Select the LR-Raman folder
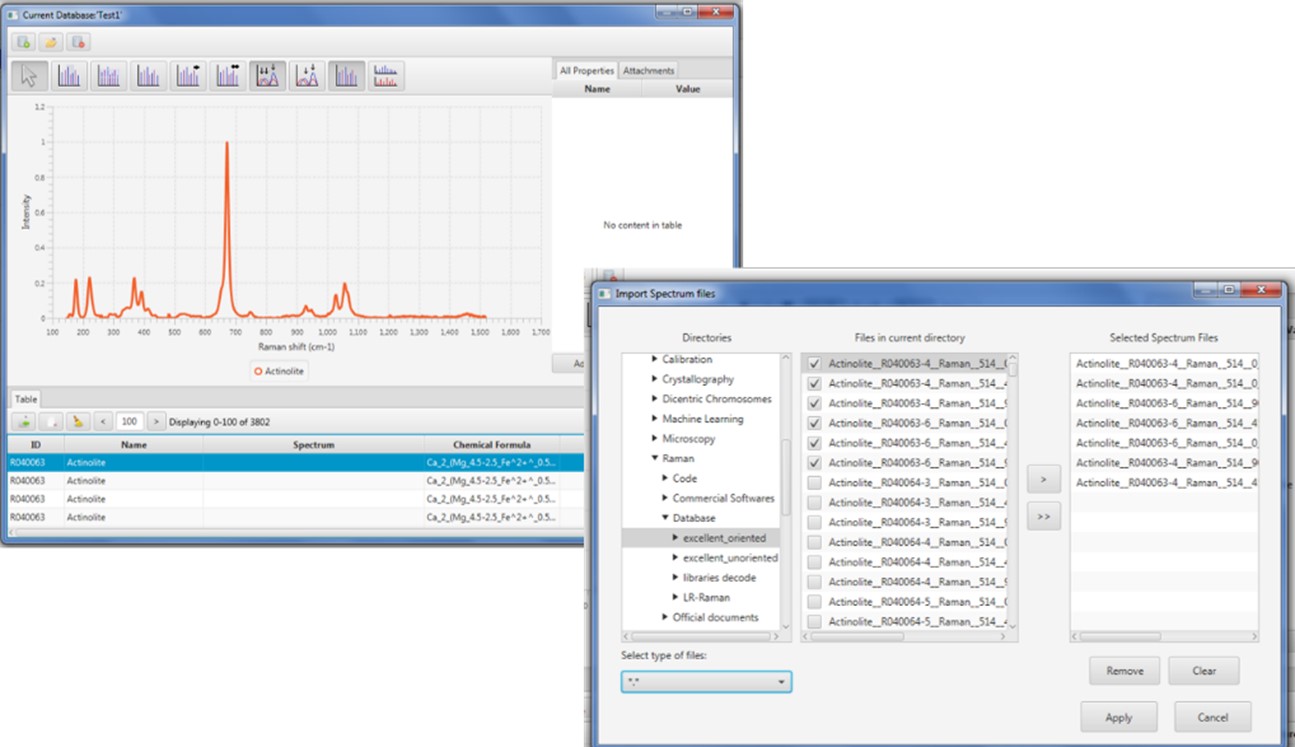This screenshot has width=1295, height=747. [x=706, y=598]
